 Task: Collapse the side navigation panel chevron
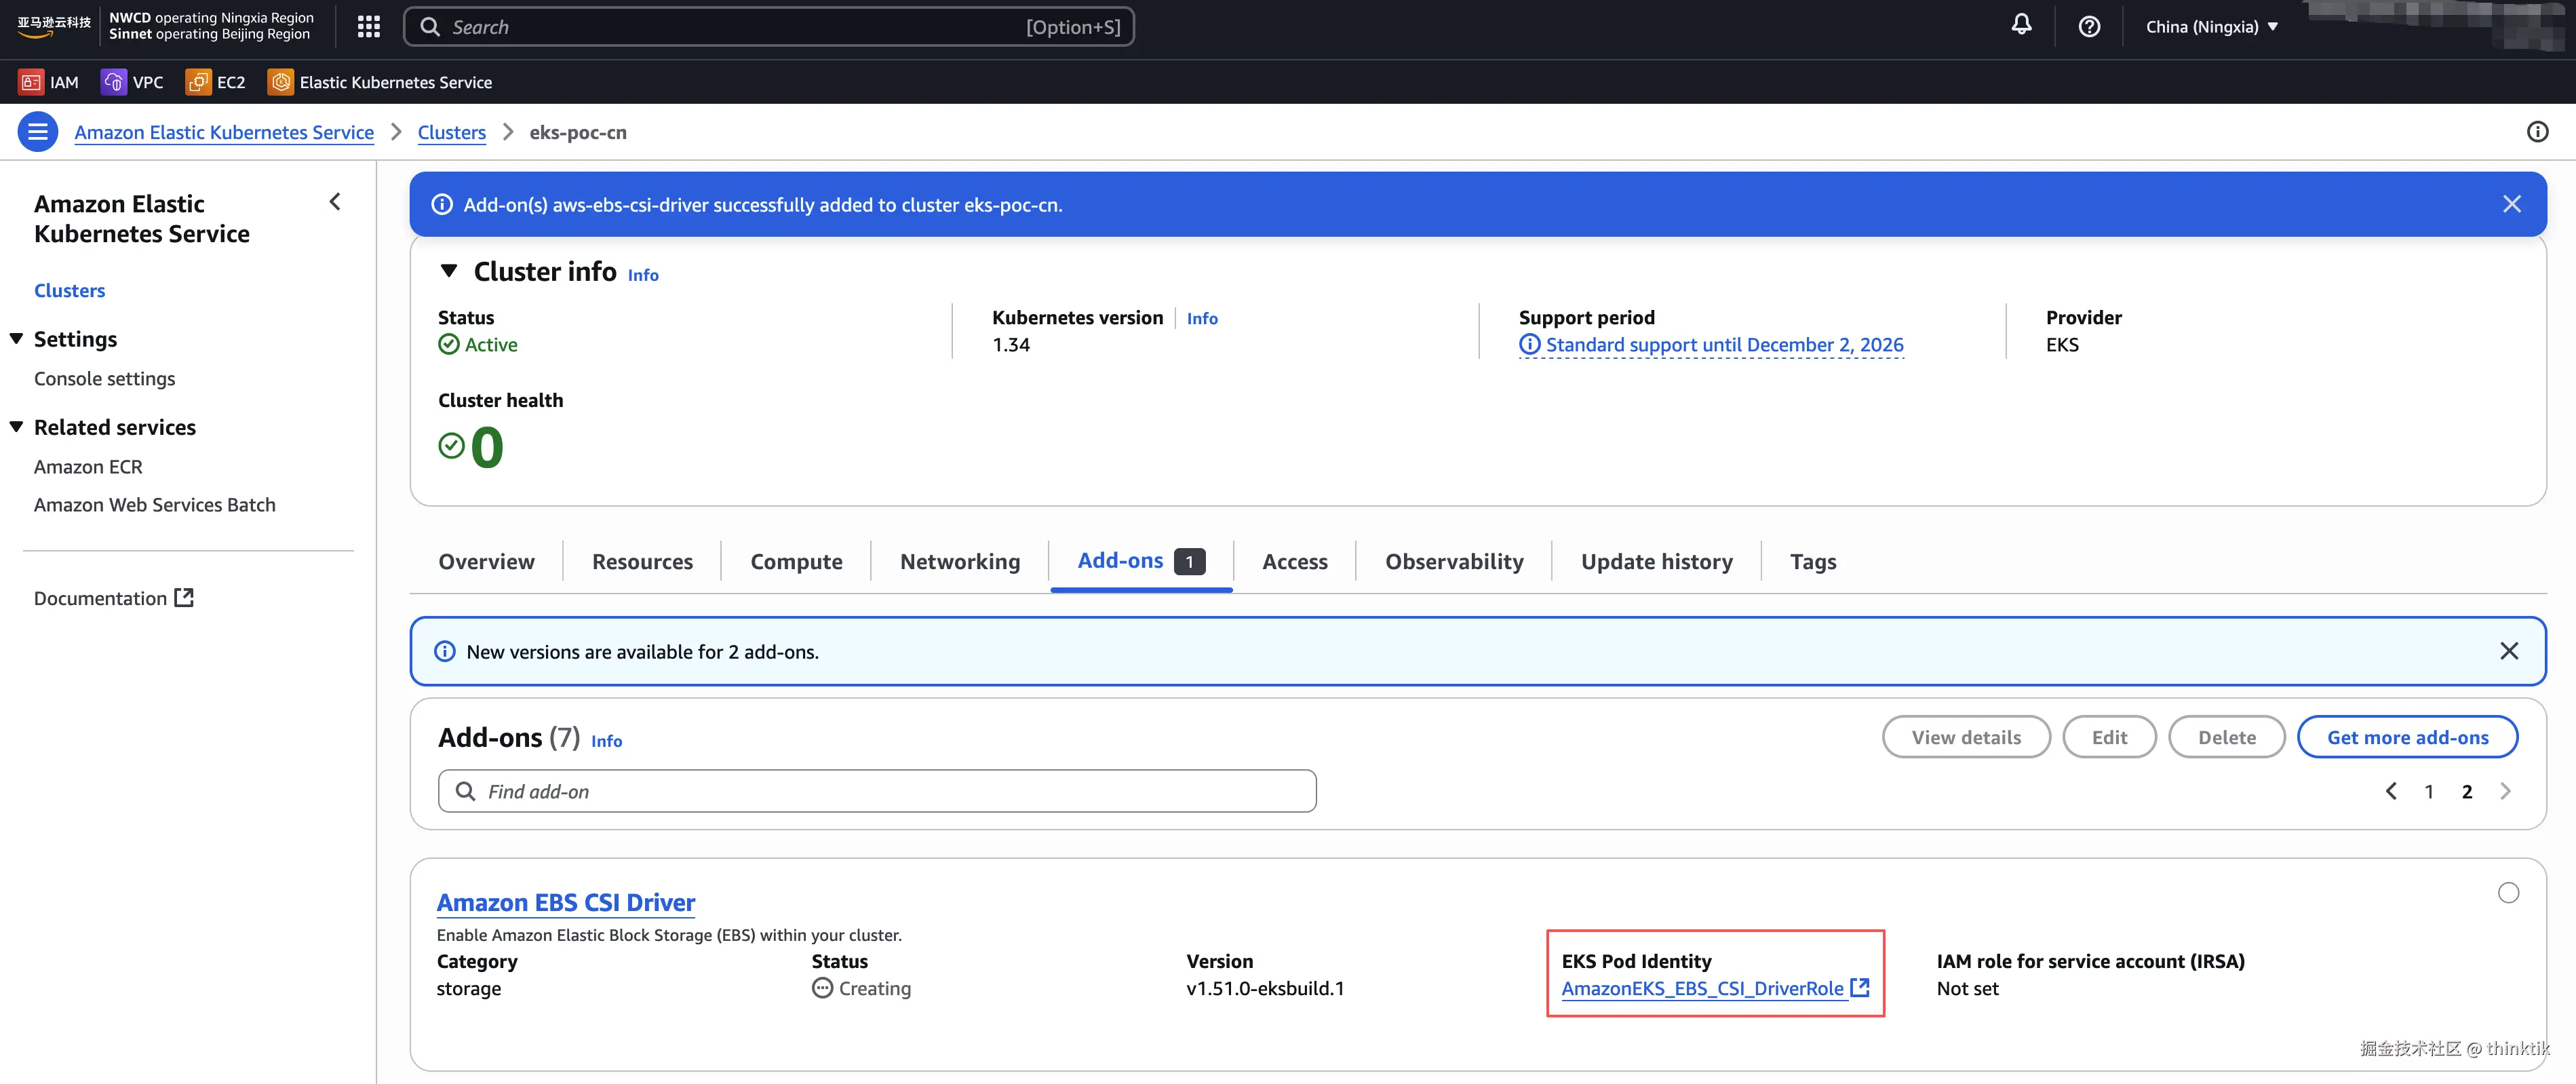(335, 202)
